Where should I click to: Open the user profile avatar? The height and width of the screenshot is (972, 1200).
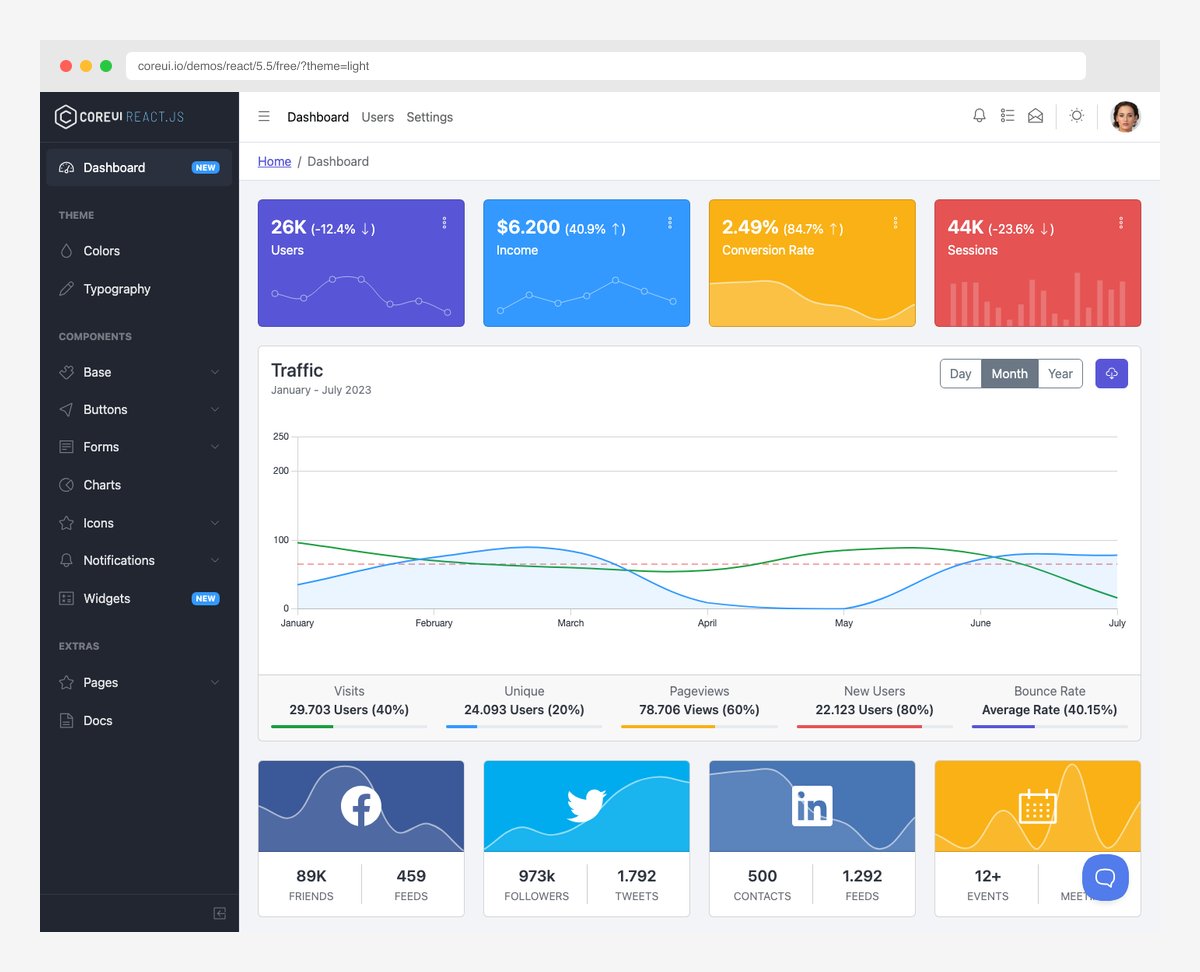pos(1125,116)
